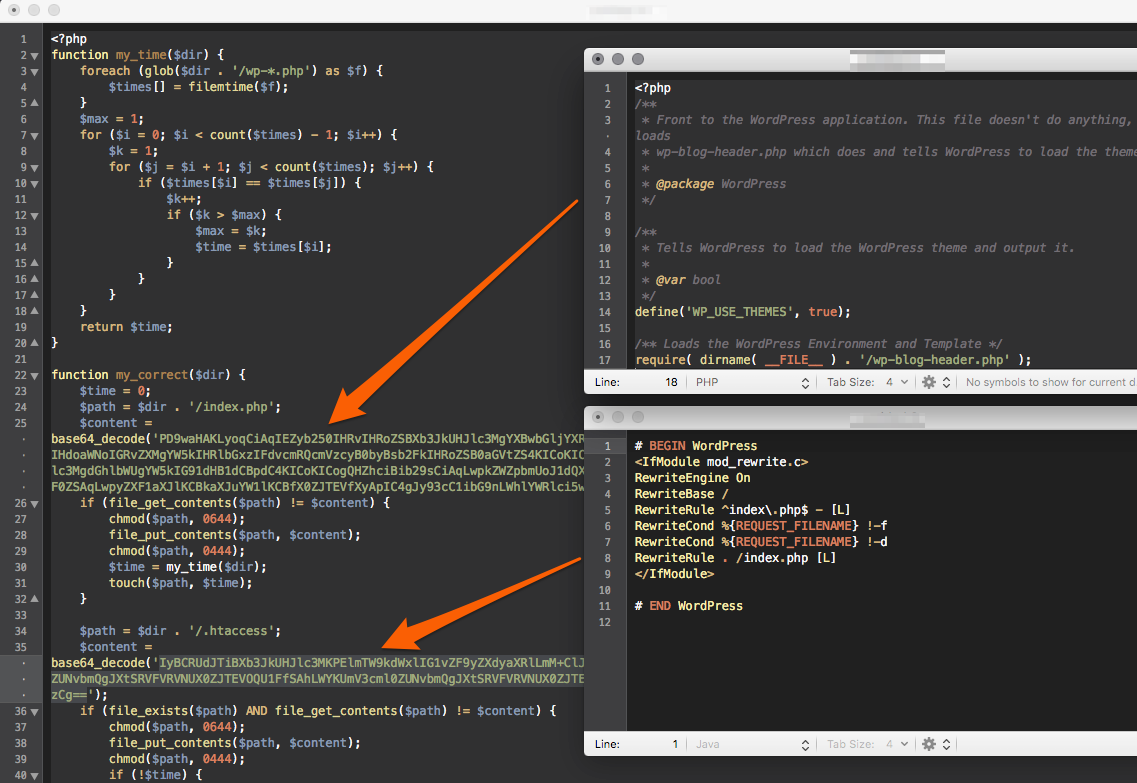Click the '@package WordPress' comment line
Screen dimensions: 1137x783
[714, 184]
